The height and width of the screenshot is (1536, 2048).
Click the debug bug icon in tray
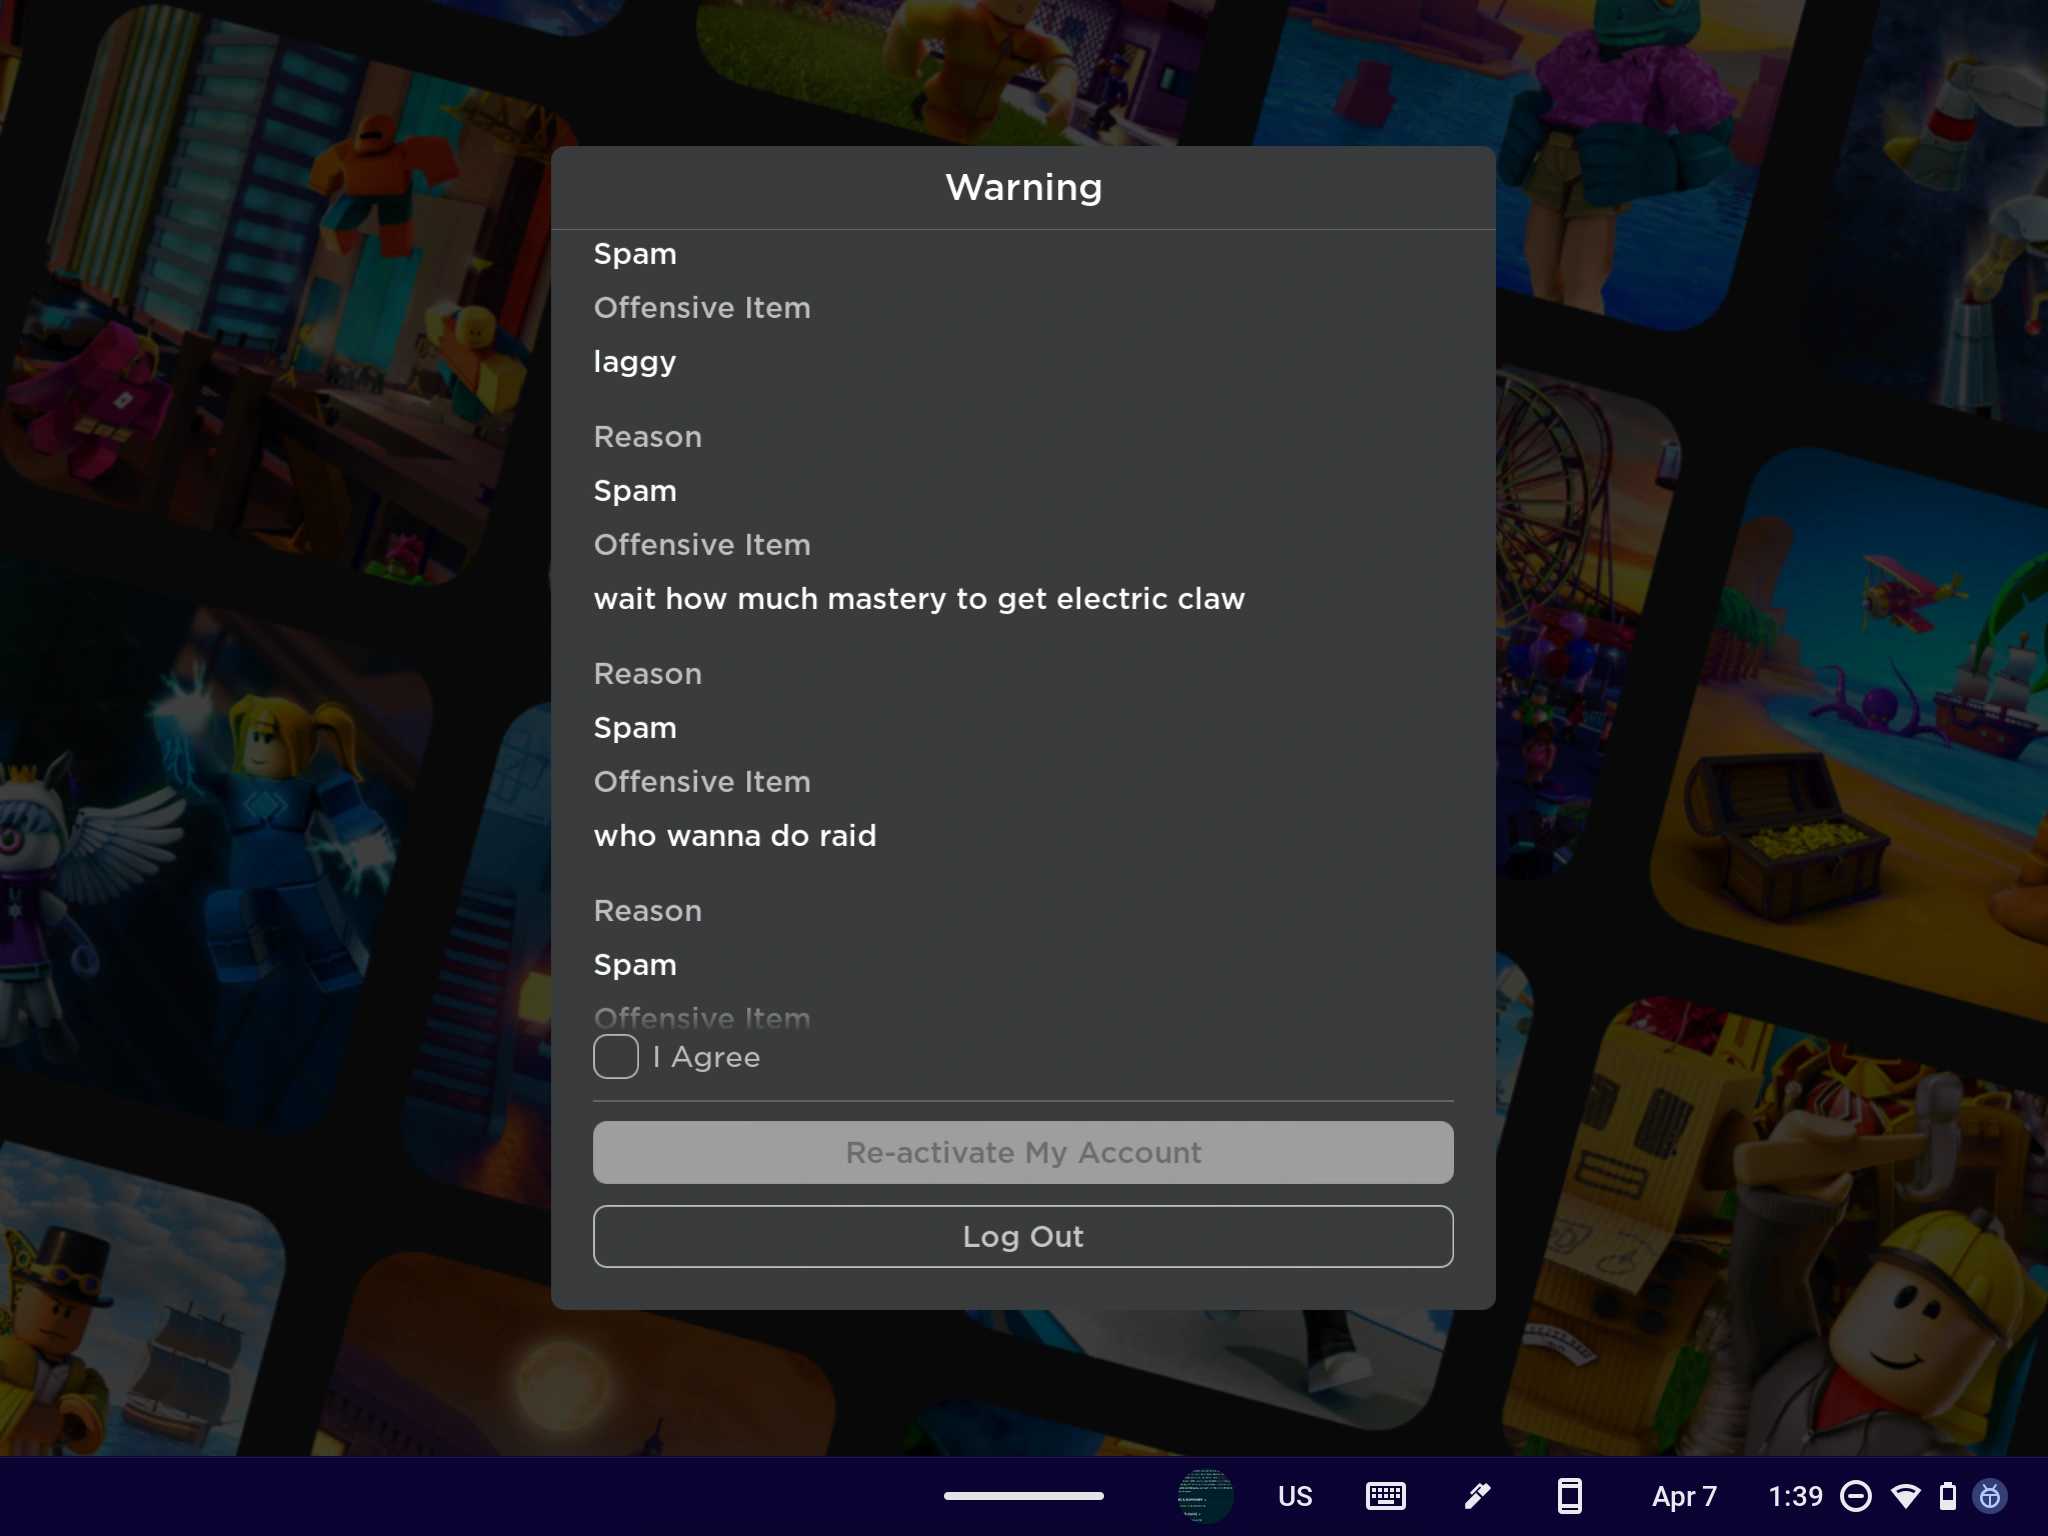click(x=1990, y=1496)
